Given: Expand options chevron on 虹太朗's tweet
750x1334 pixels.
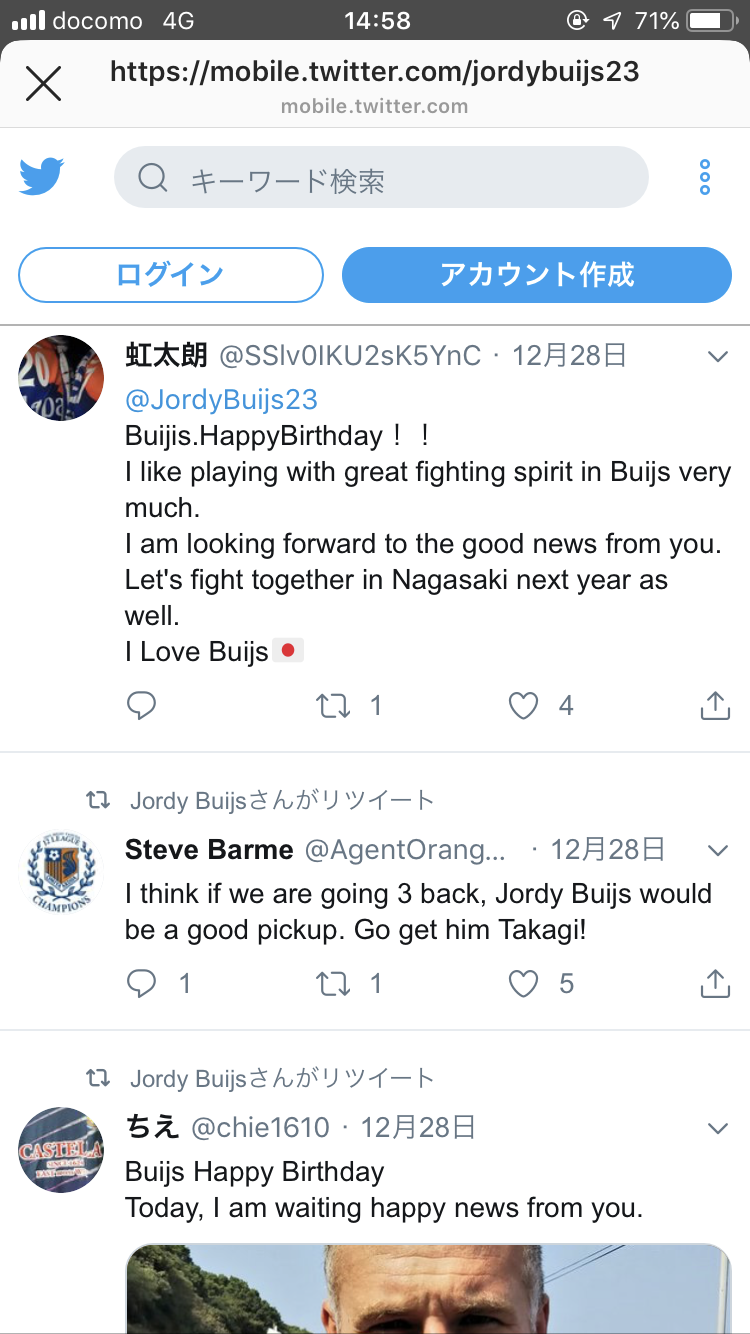Looking at the screenshot, I should point(717,356).
